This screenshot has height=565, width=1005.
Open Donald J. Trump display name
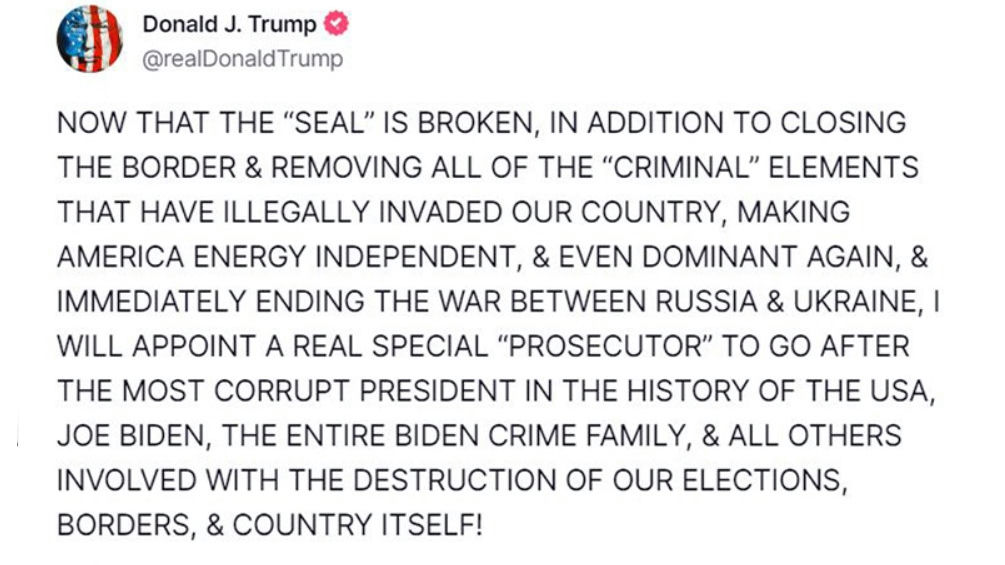coord(229,24)
